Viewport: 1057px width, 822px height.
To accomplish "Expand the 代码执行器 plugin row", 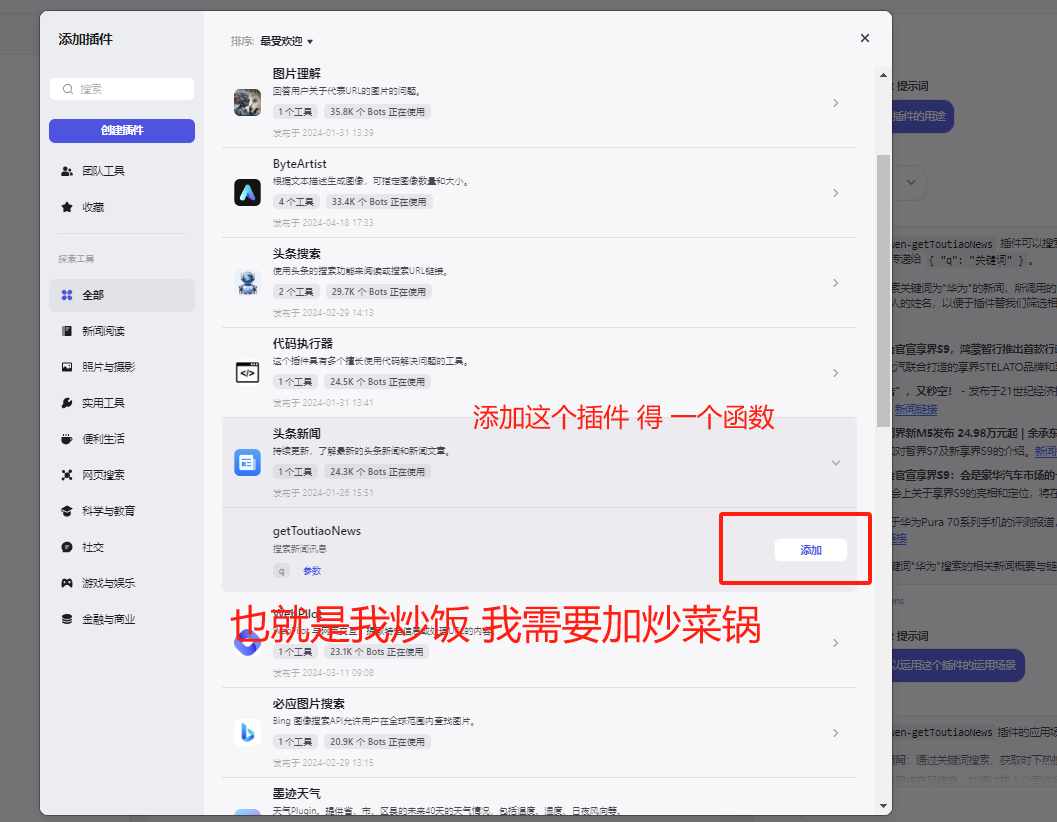I will pyautogui.click(x=835, y=373).
